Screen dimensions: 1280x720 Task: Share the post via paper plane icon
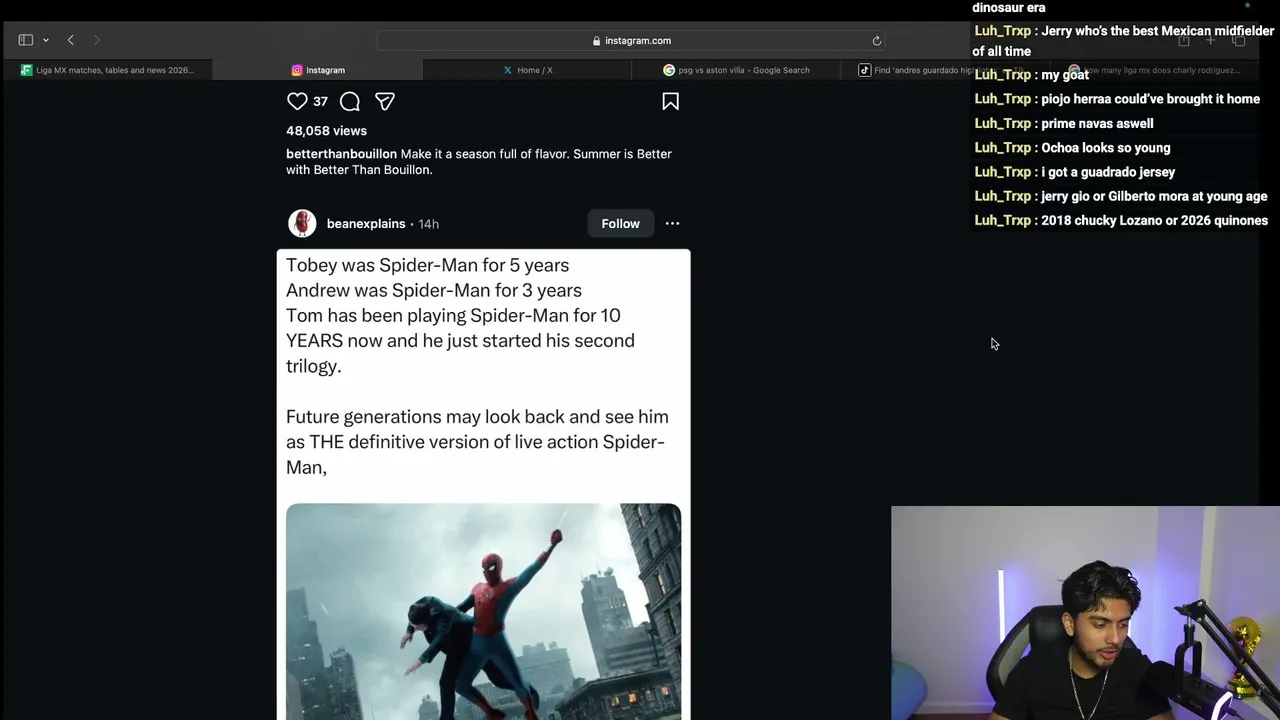385,101
